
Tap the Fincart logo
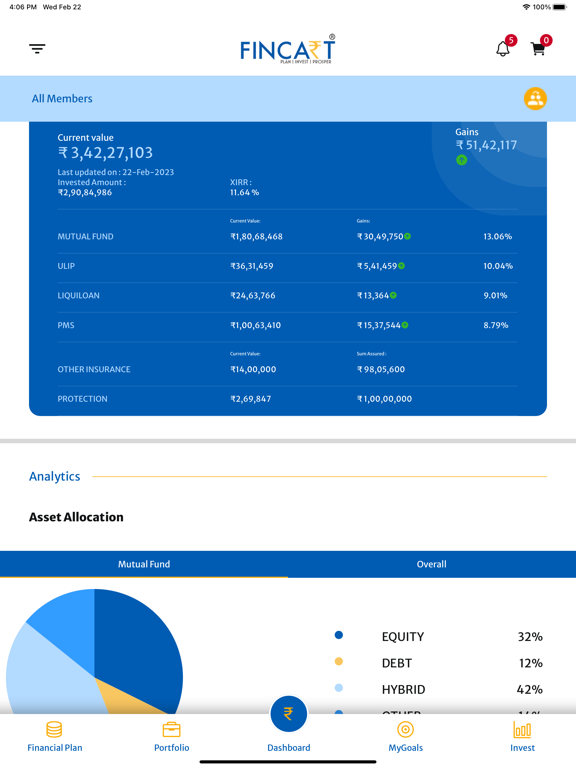(288, 49)
